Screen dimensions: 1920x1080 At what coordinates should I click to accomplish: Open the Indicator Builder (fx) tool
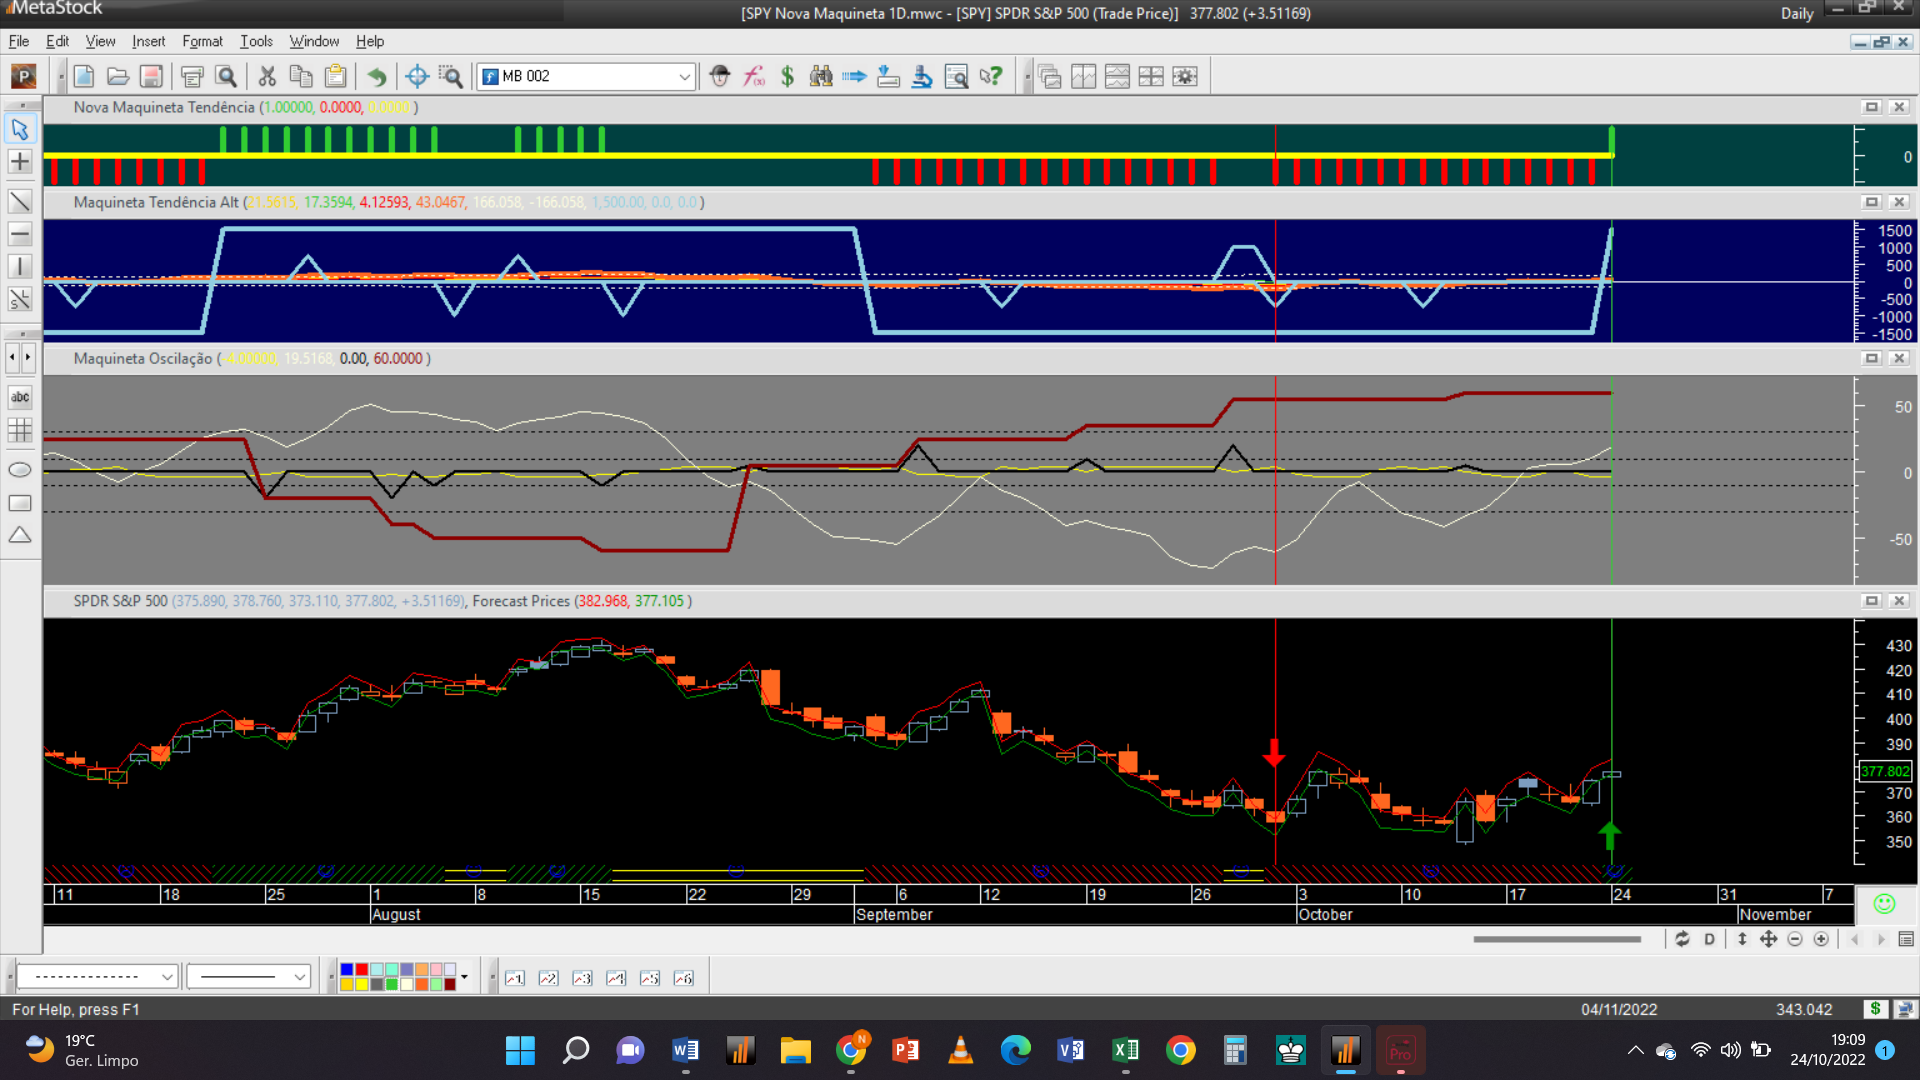pos(754,76)
